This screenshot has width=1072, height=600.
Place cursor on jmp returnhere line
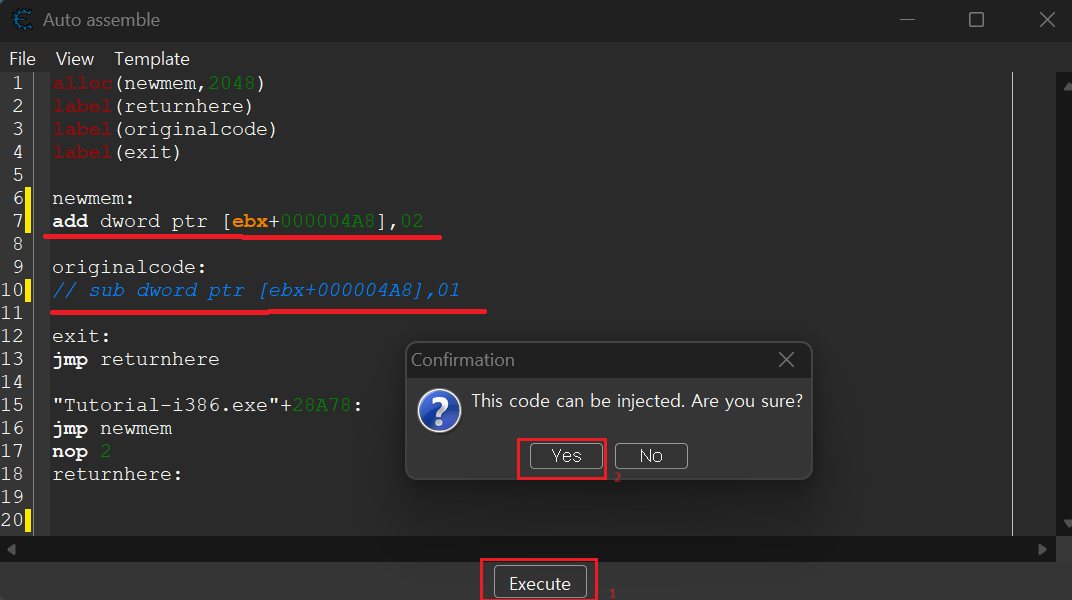point(136,359)
